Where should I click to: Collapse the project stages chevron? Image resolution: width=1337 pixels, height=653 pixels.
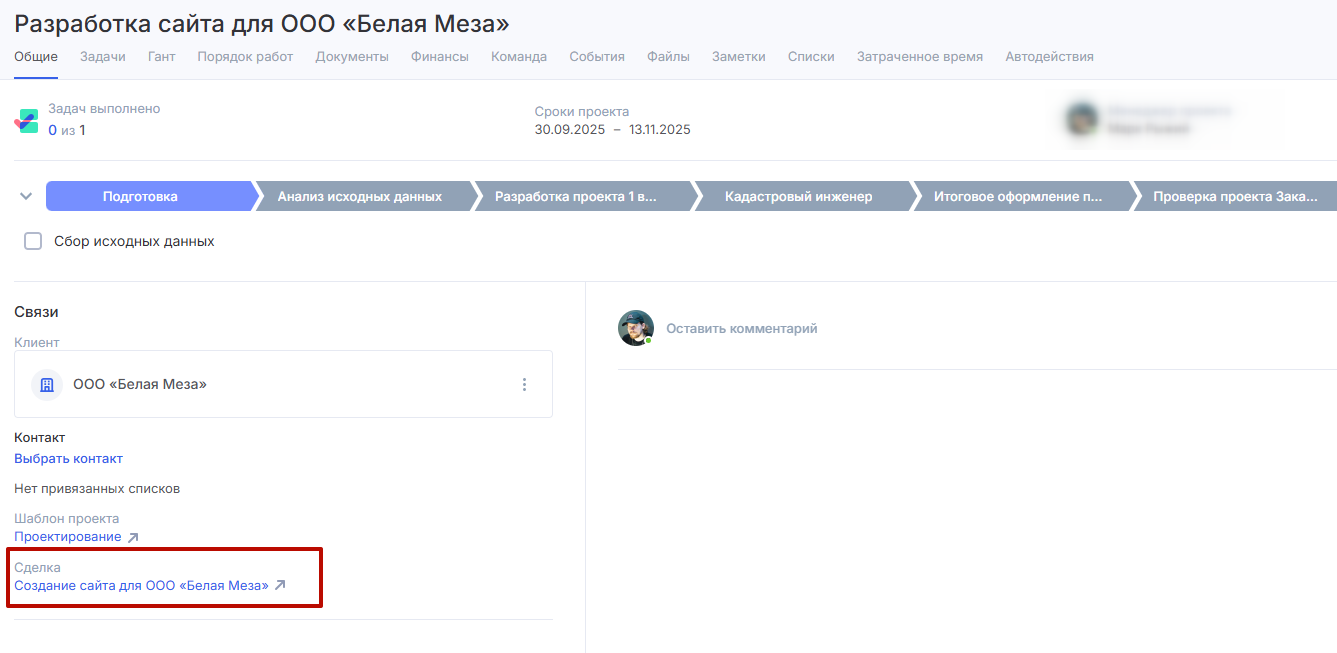[26, 196]
